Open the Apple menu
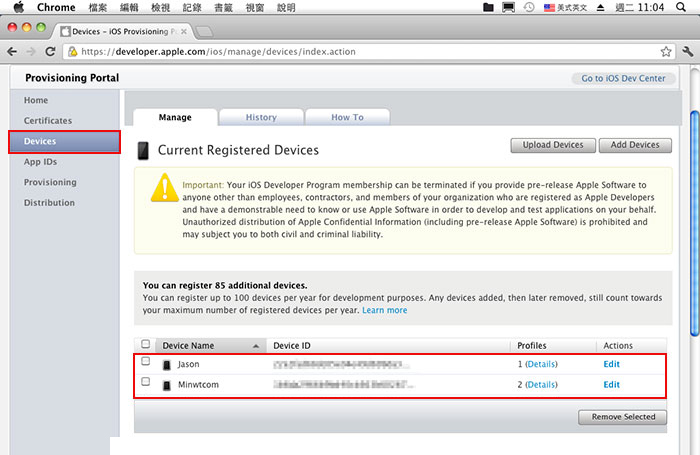This screenshot has height=455, width=700. click(x=19, y=7)
